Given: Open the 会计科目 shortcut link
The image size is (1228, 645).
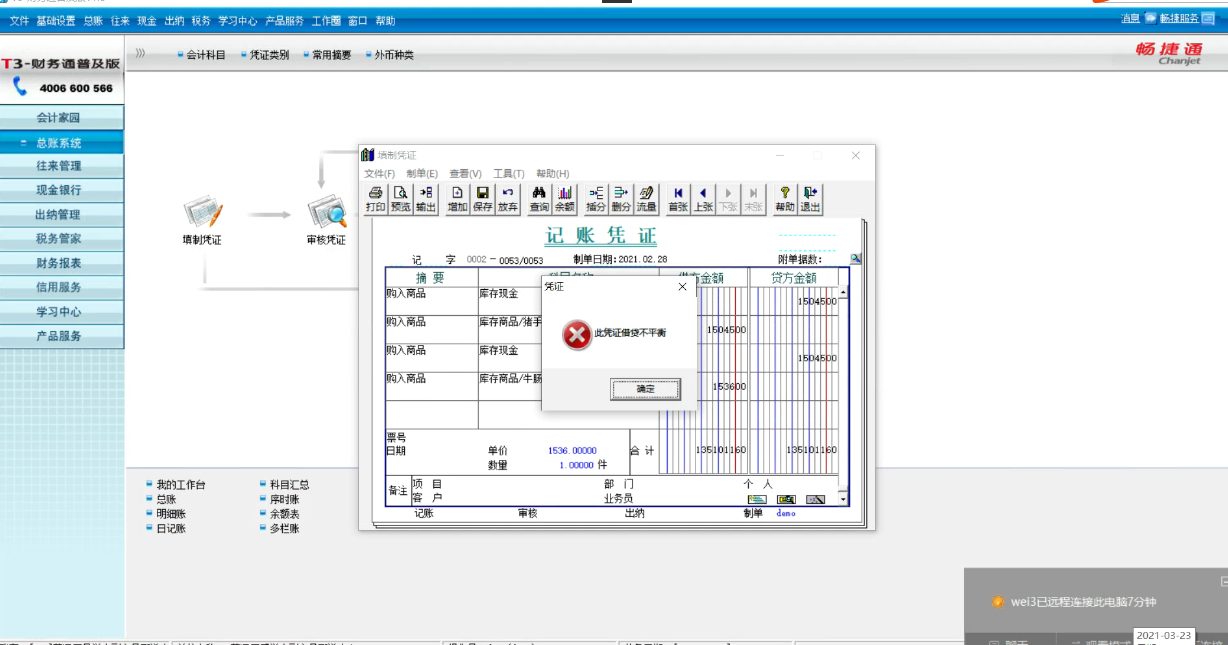Looking at the screenshot, I should [x=206, y=55].
